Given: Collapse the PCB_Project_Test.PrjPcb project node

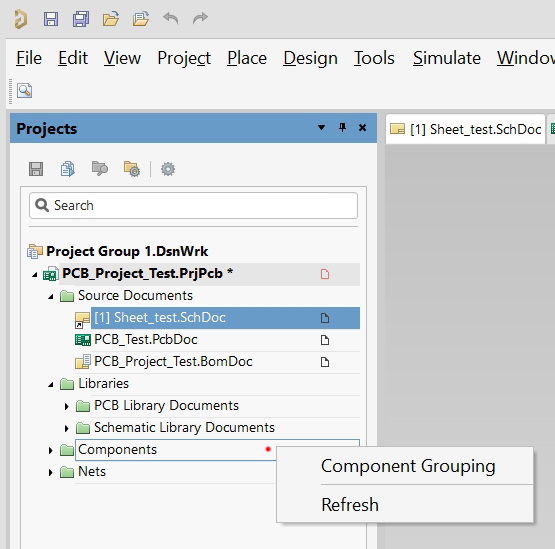Looking at the screenshot, I should click(34, 274).
